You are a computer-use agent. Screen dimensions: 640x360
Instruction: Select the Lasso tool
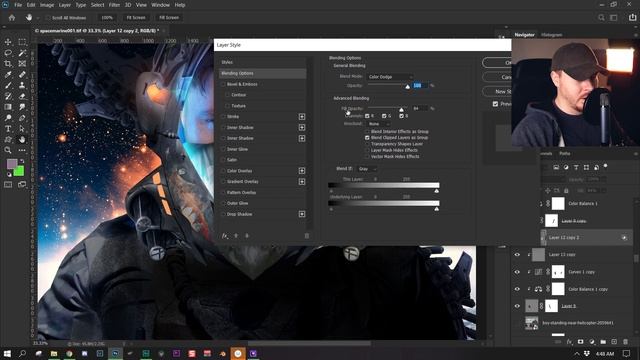(x=8, y=53)
